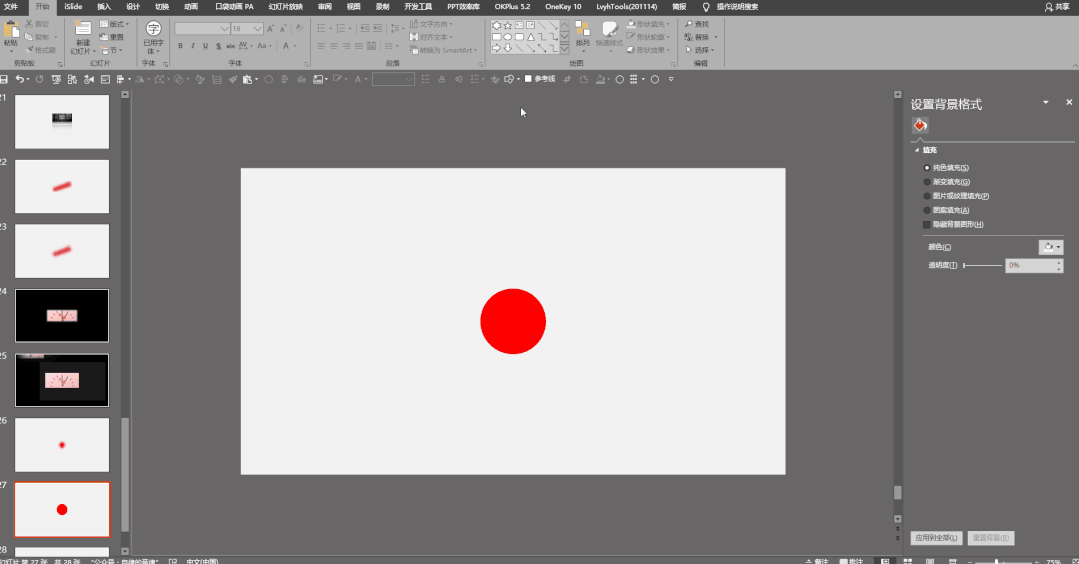Click the 透明度(T) transparency slider

pos(983,265)
